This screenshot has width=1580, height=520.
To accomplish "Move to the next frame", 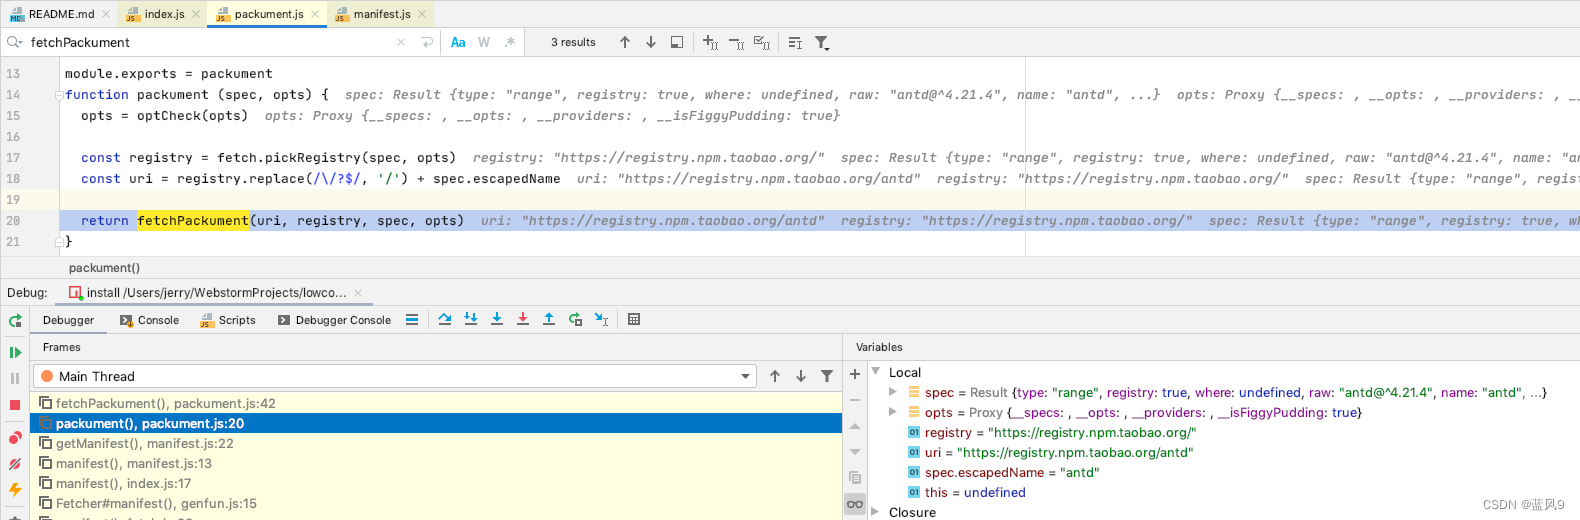I will tap(801, 376).
